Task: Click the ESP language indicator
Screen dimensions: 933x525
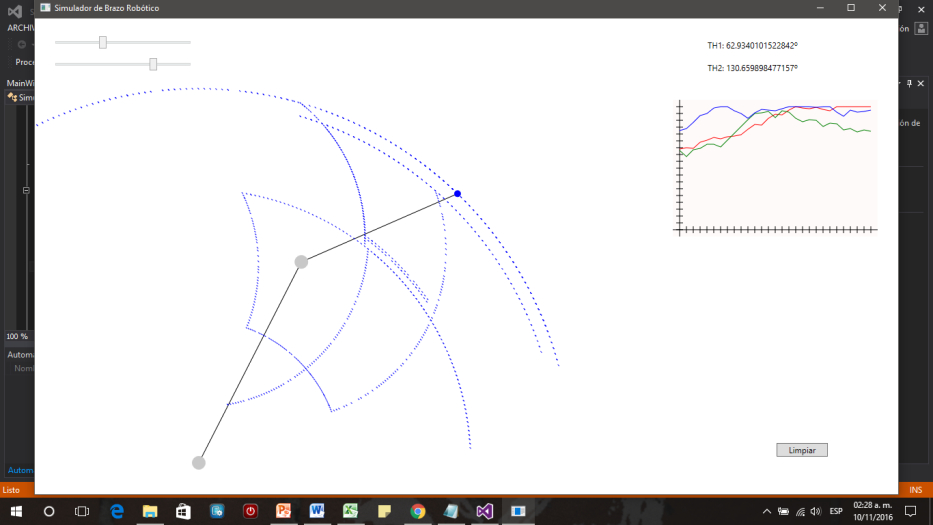Action: point(836,511)
